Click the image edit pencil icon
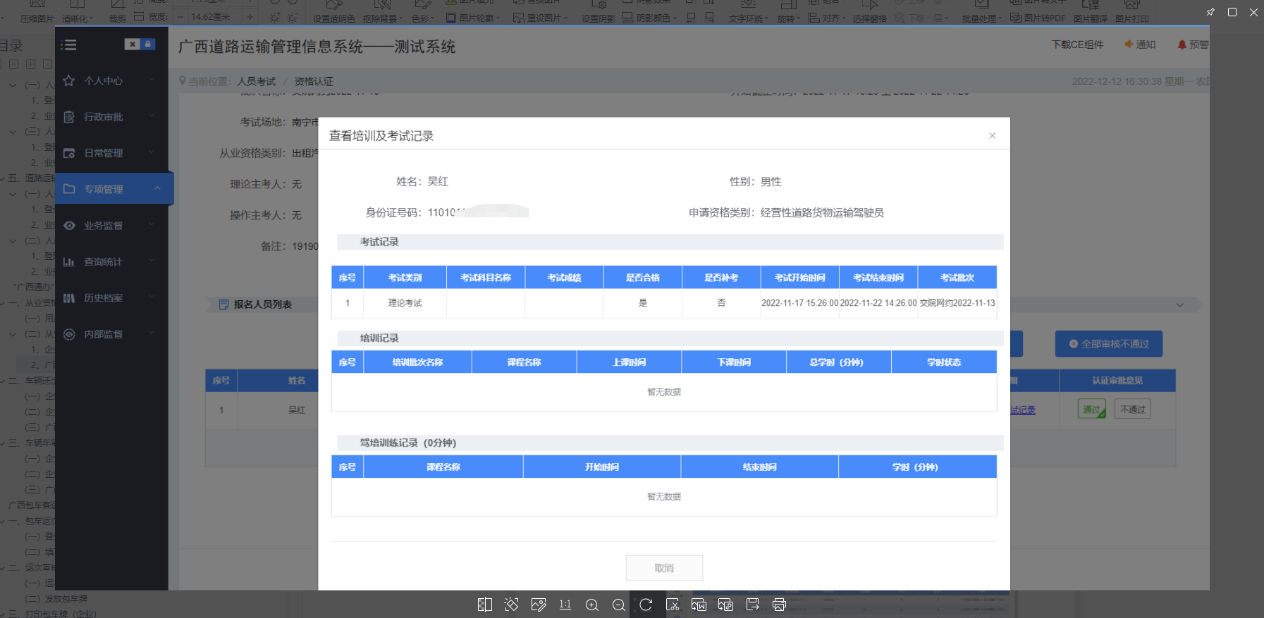Image resolution: width=1264 pixels, height=618 pixels. pos(538,604)
